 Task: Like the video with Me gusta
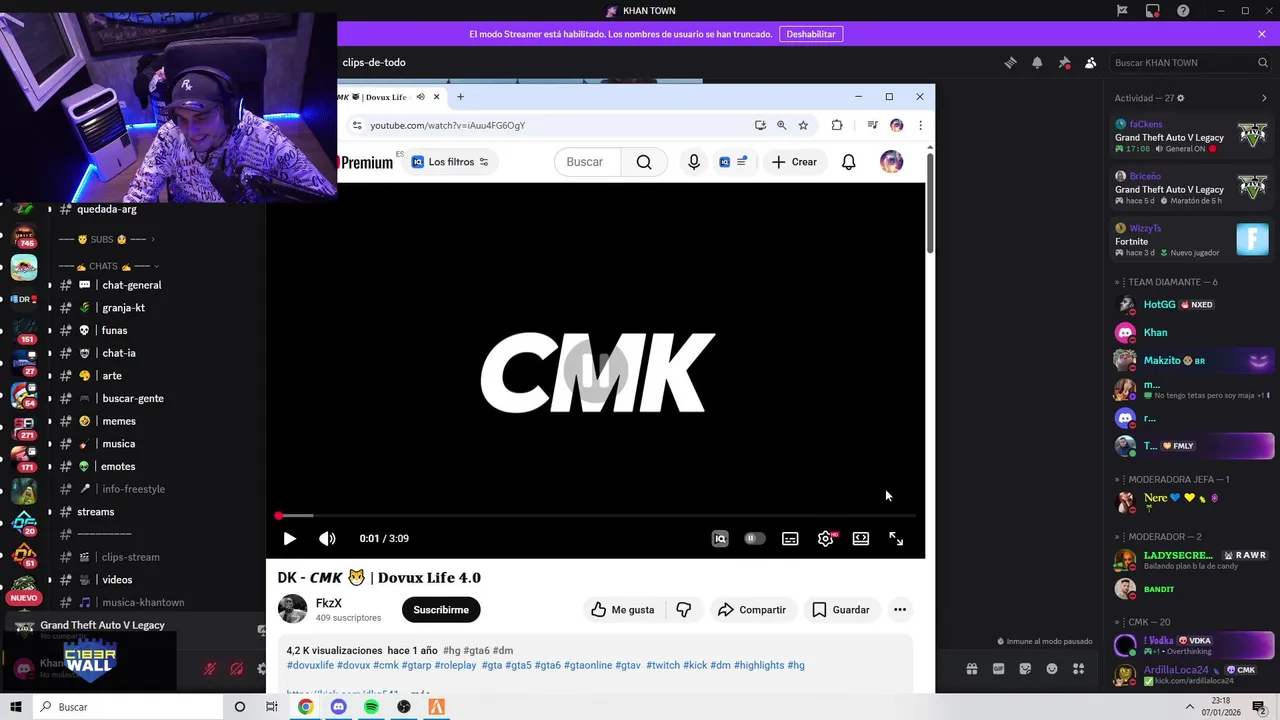coord(622,610)
